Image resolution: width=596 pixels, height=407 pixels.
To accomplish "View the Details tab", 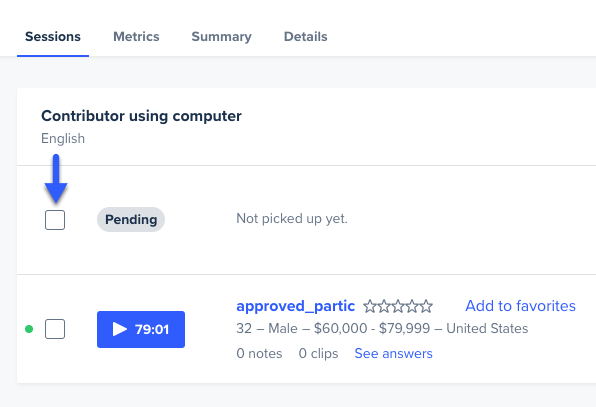I will click(x=306, y=36).
